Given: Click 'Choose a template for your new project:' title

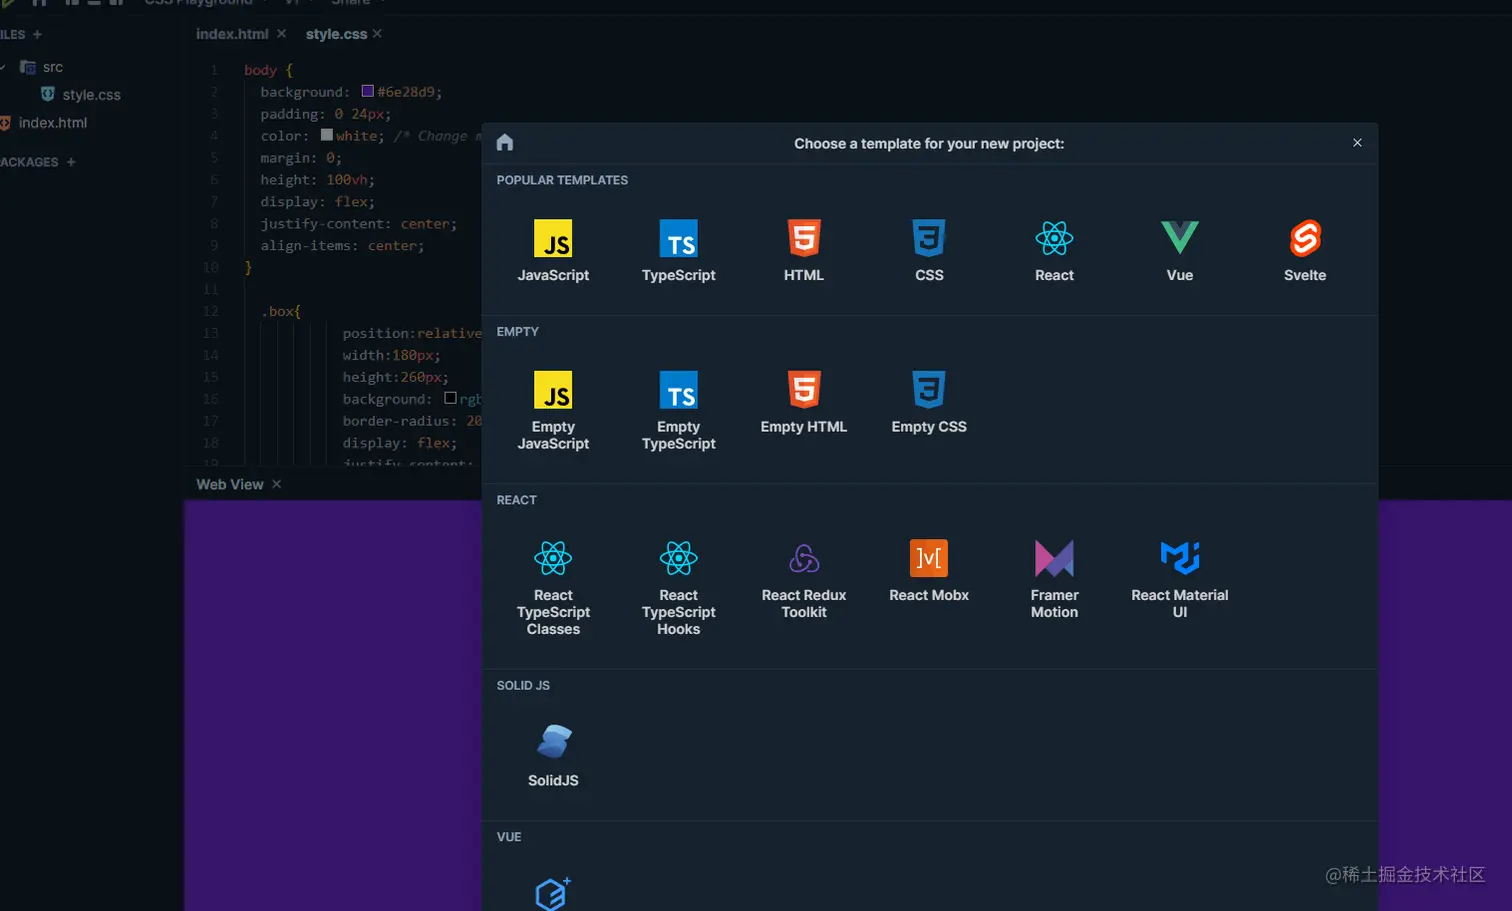Looking at the screenshot, I should tap(929, 144).
